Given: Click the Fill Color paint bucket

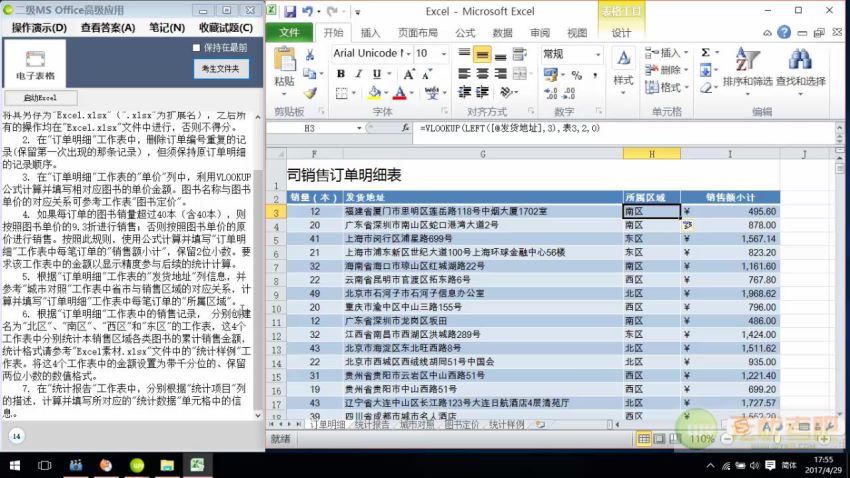Looking at the screenshot, I should [x=374, y=93].
